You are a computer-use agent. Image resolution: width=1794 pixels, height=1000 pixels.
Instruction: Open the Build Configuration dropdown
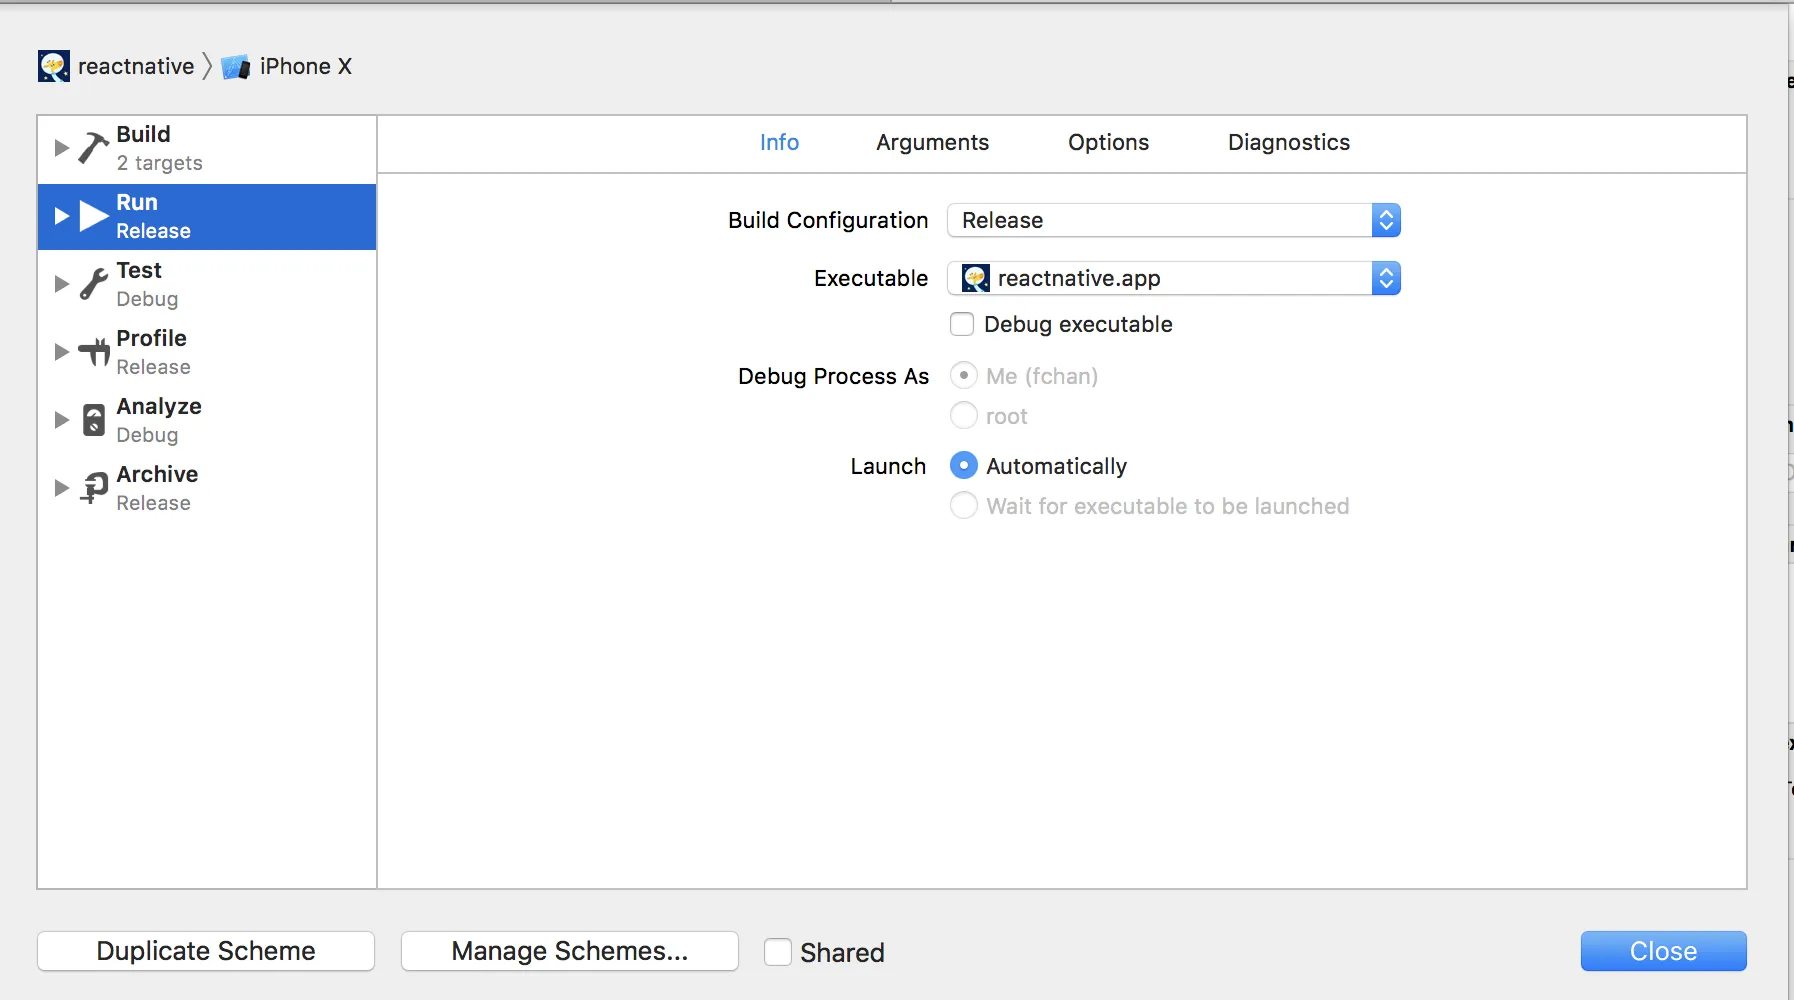pos(1173,220)
